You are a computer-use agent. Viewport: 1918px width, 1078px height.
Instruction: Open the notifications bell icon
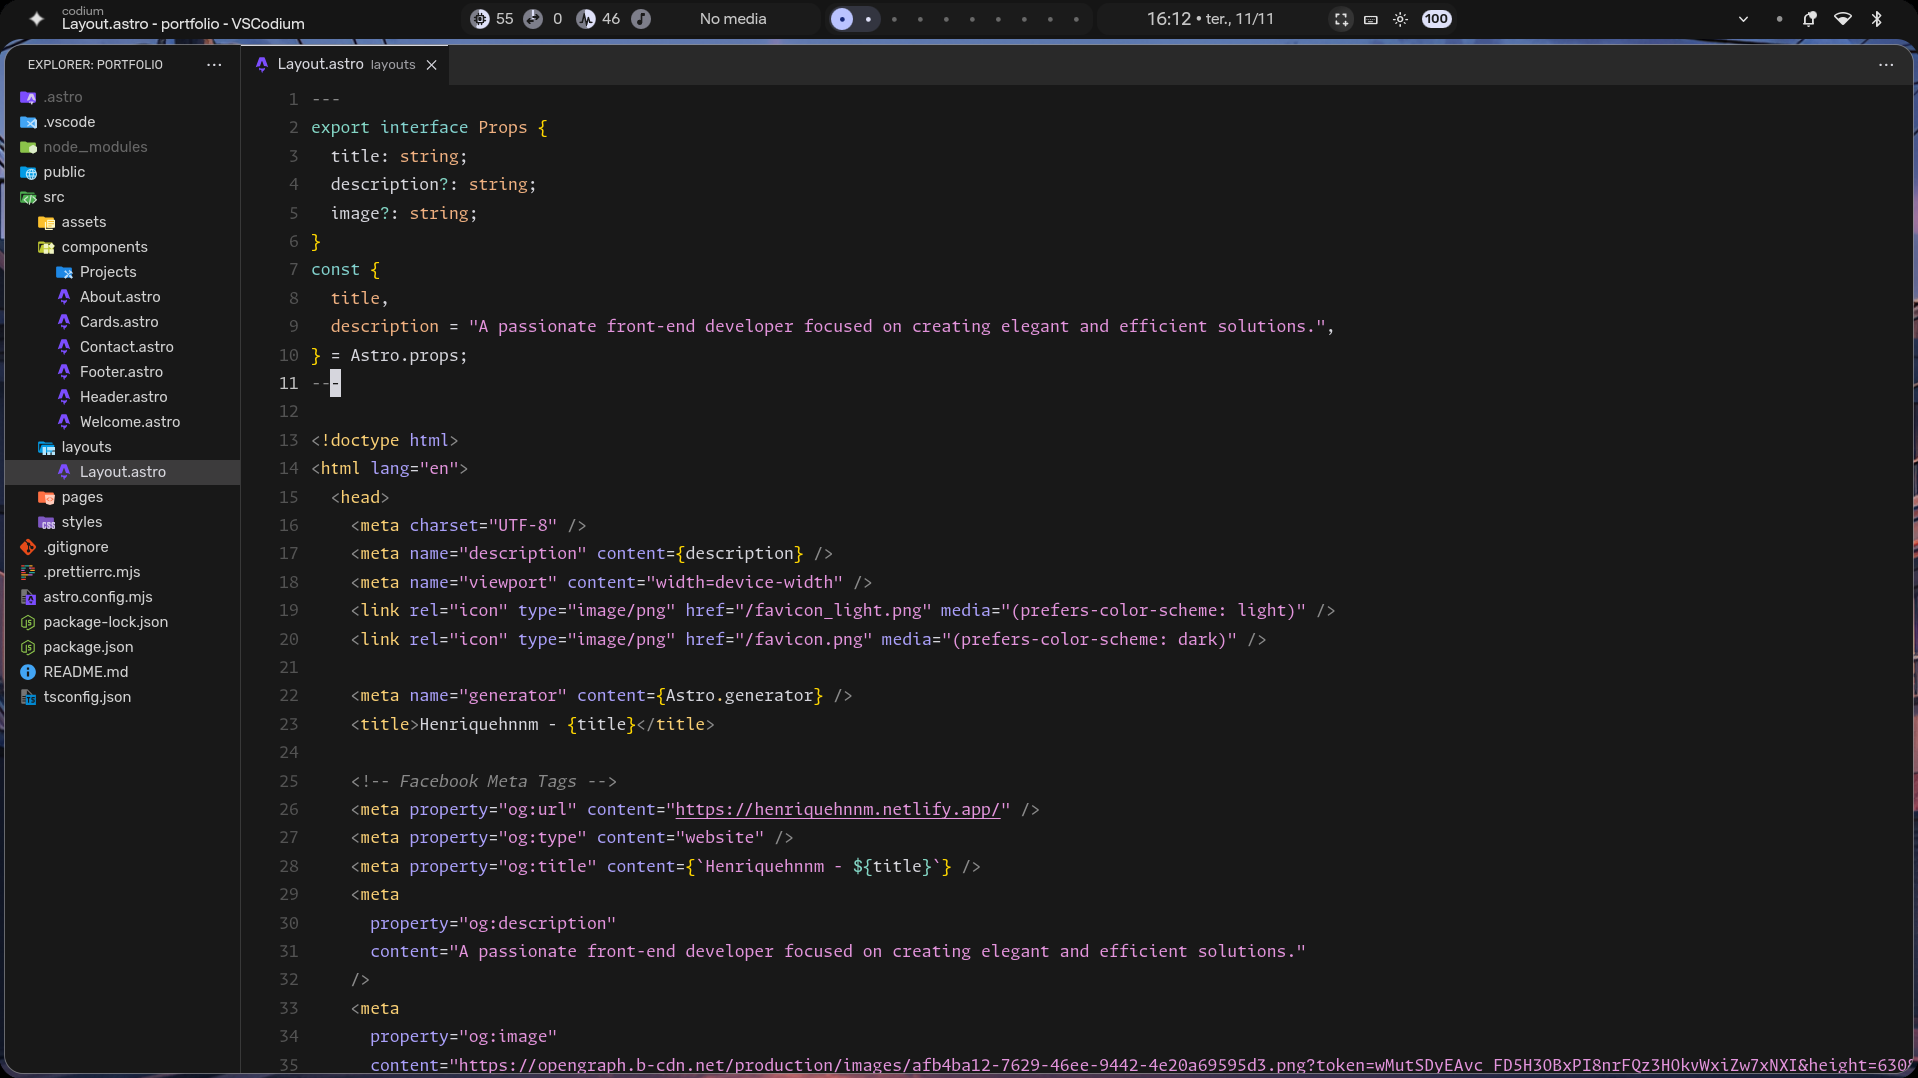1809,19
